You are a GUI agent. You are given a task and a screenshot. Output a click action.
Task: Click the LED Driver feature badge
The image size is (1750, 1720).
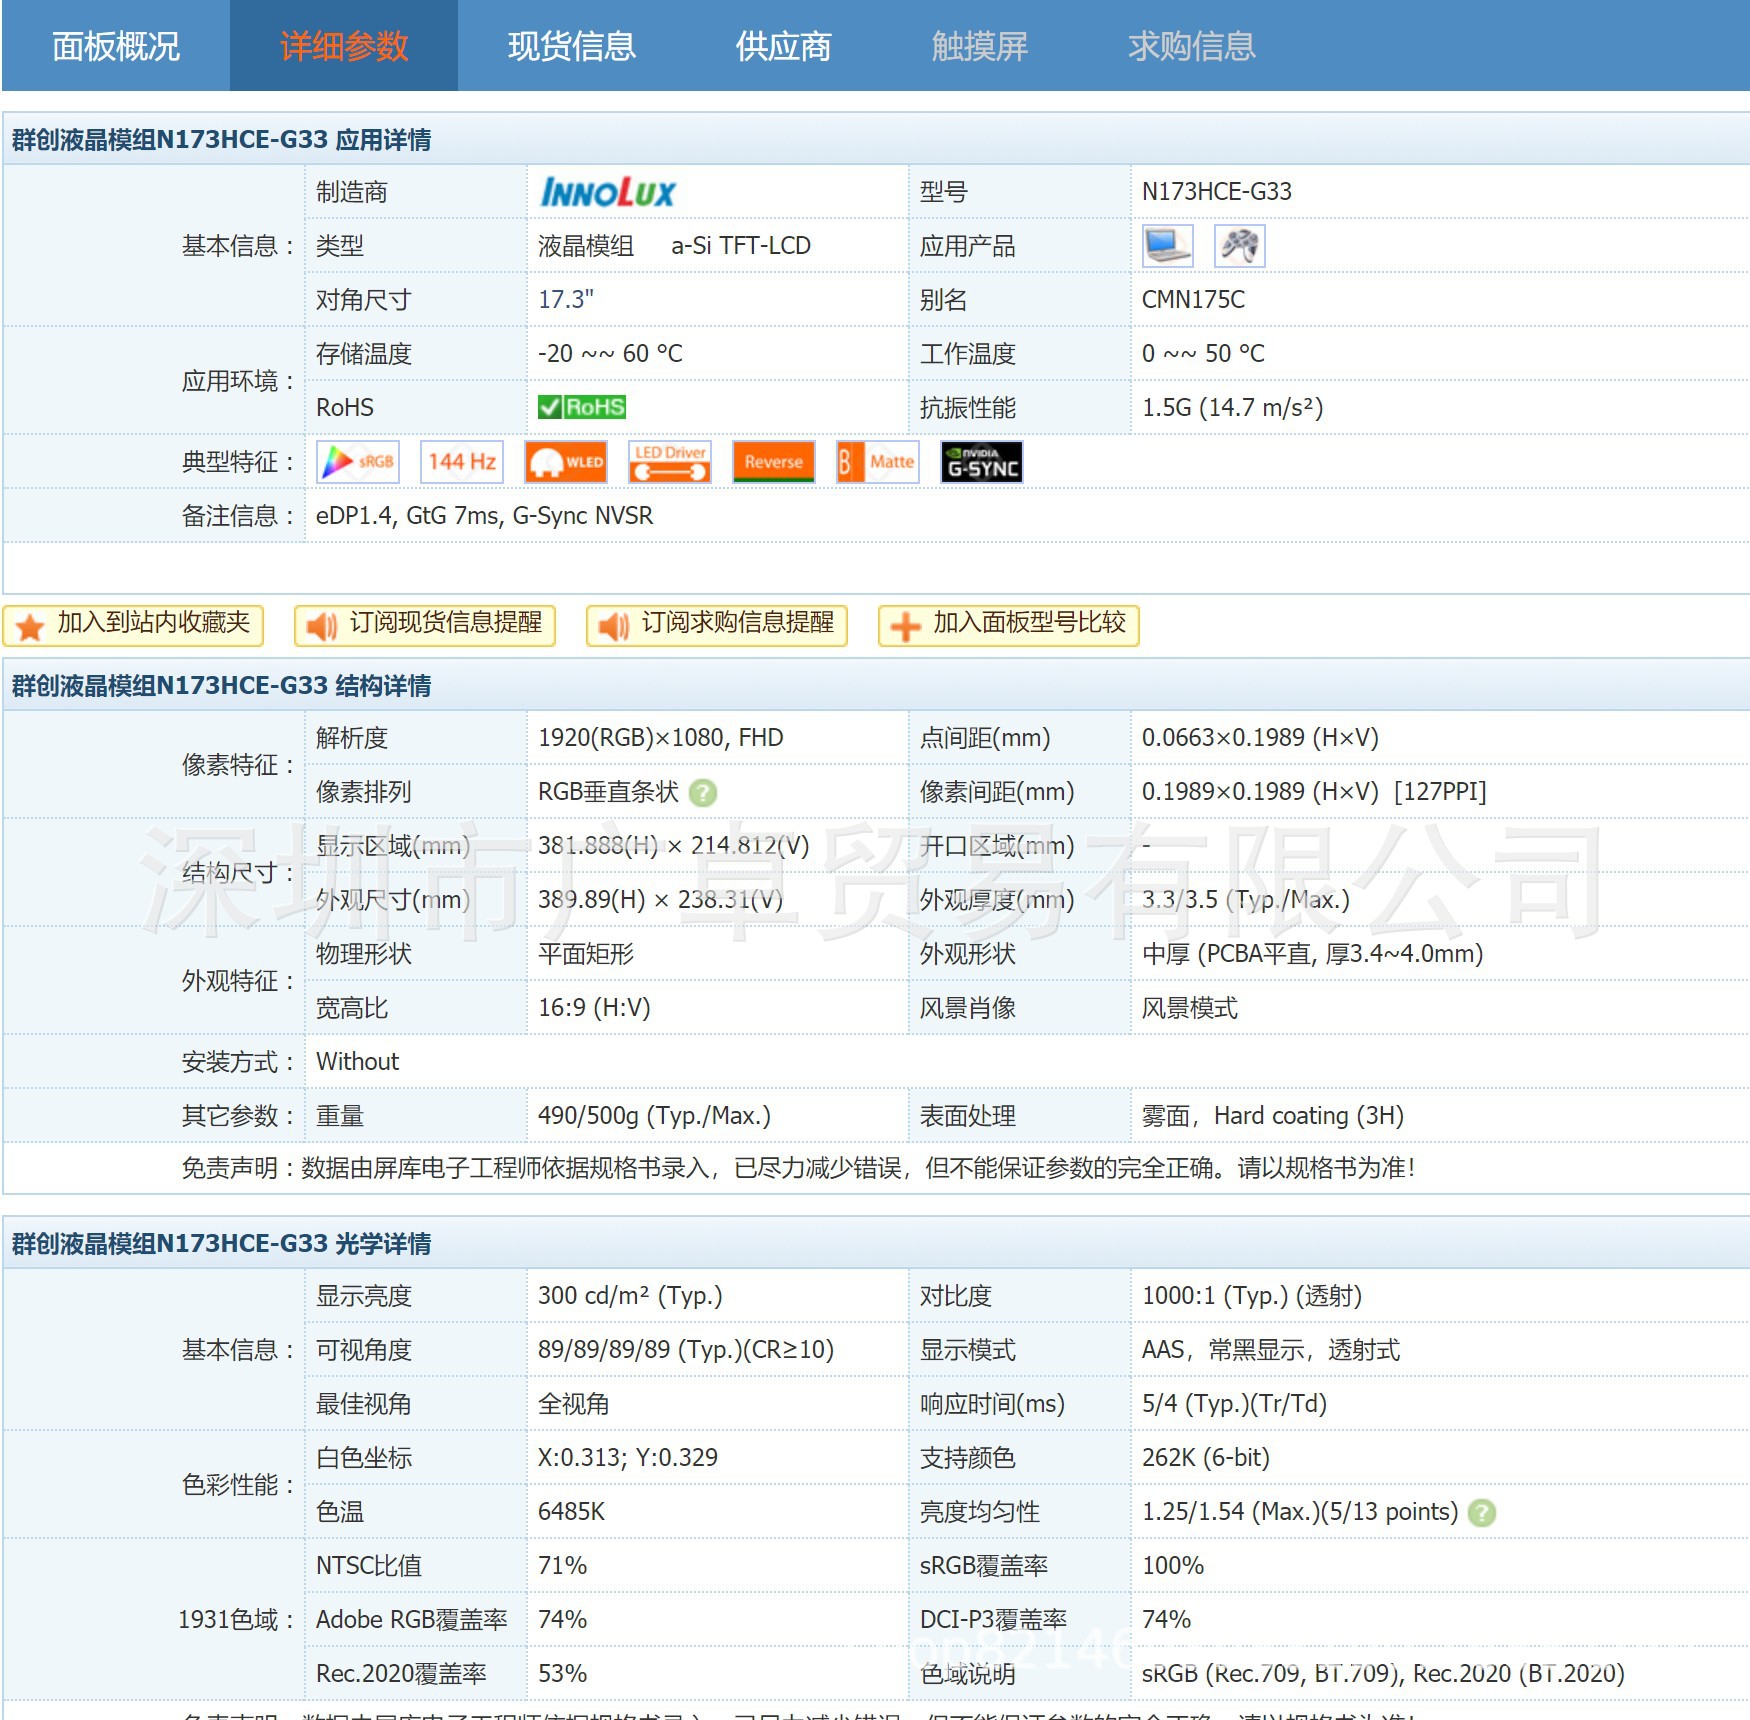pos(670,462)
